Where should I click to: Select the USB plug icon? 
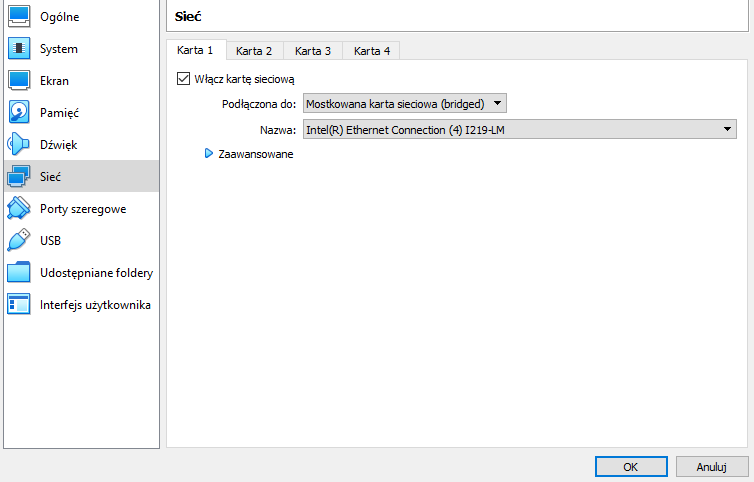point(19,241)
